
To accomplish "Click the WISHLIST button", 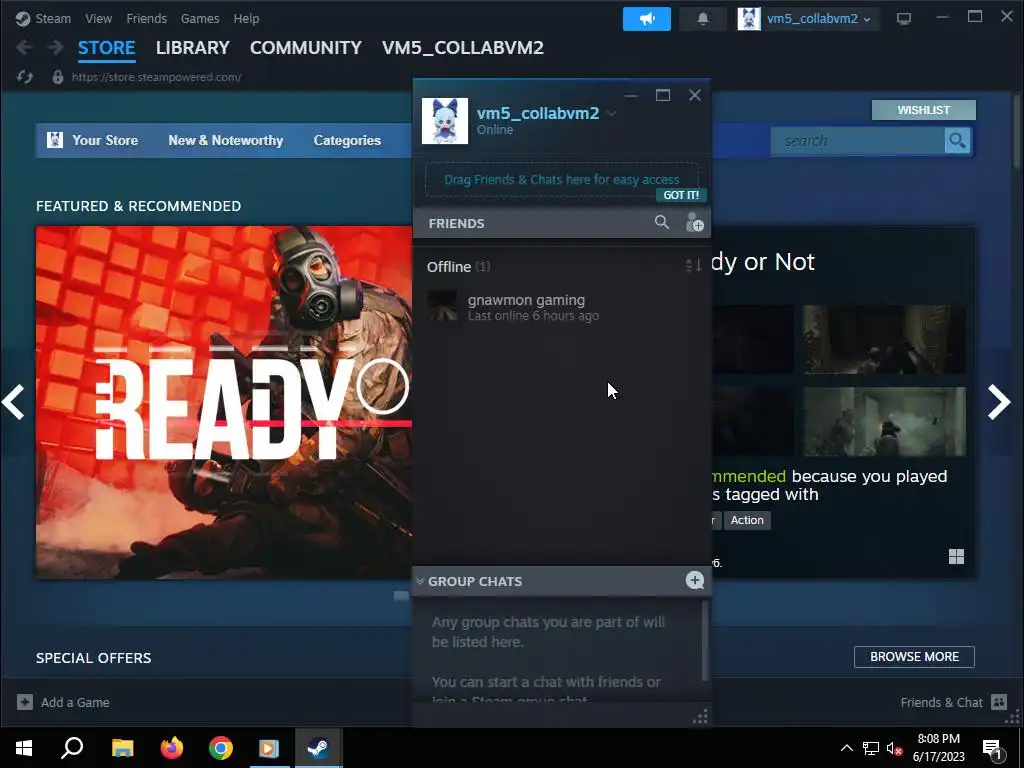I will point(923,110).
